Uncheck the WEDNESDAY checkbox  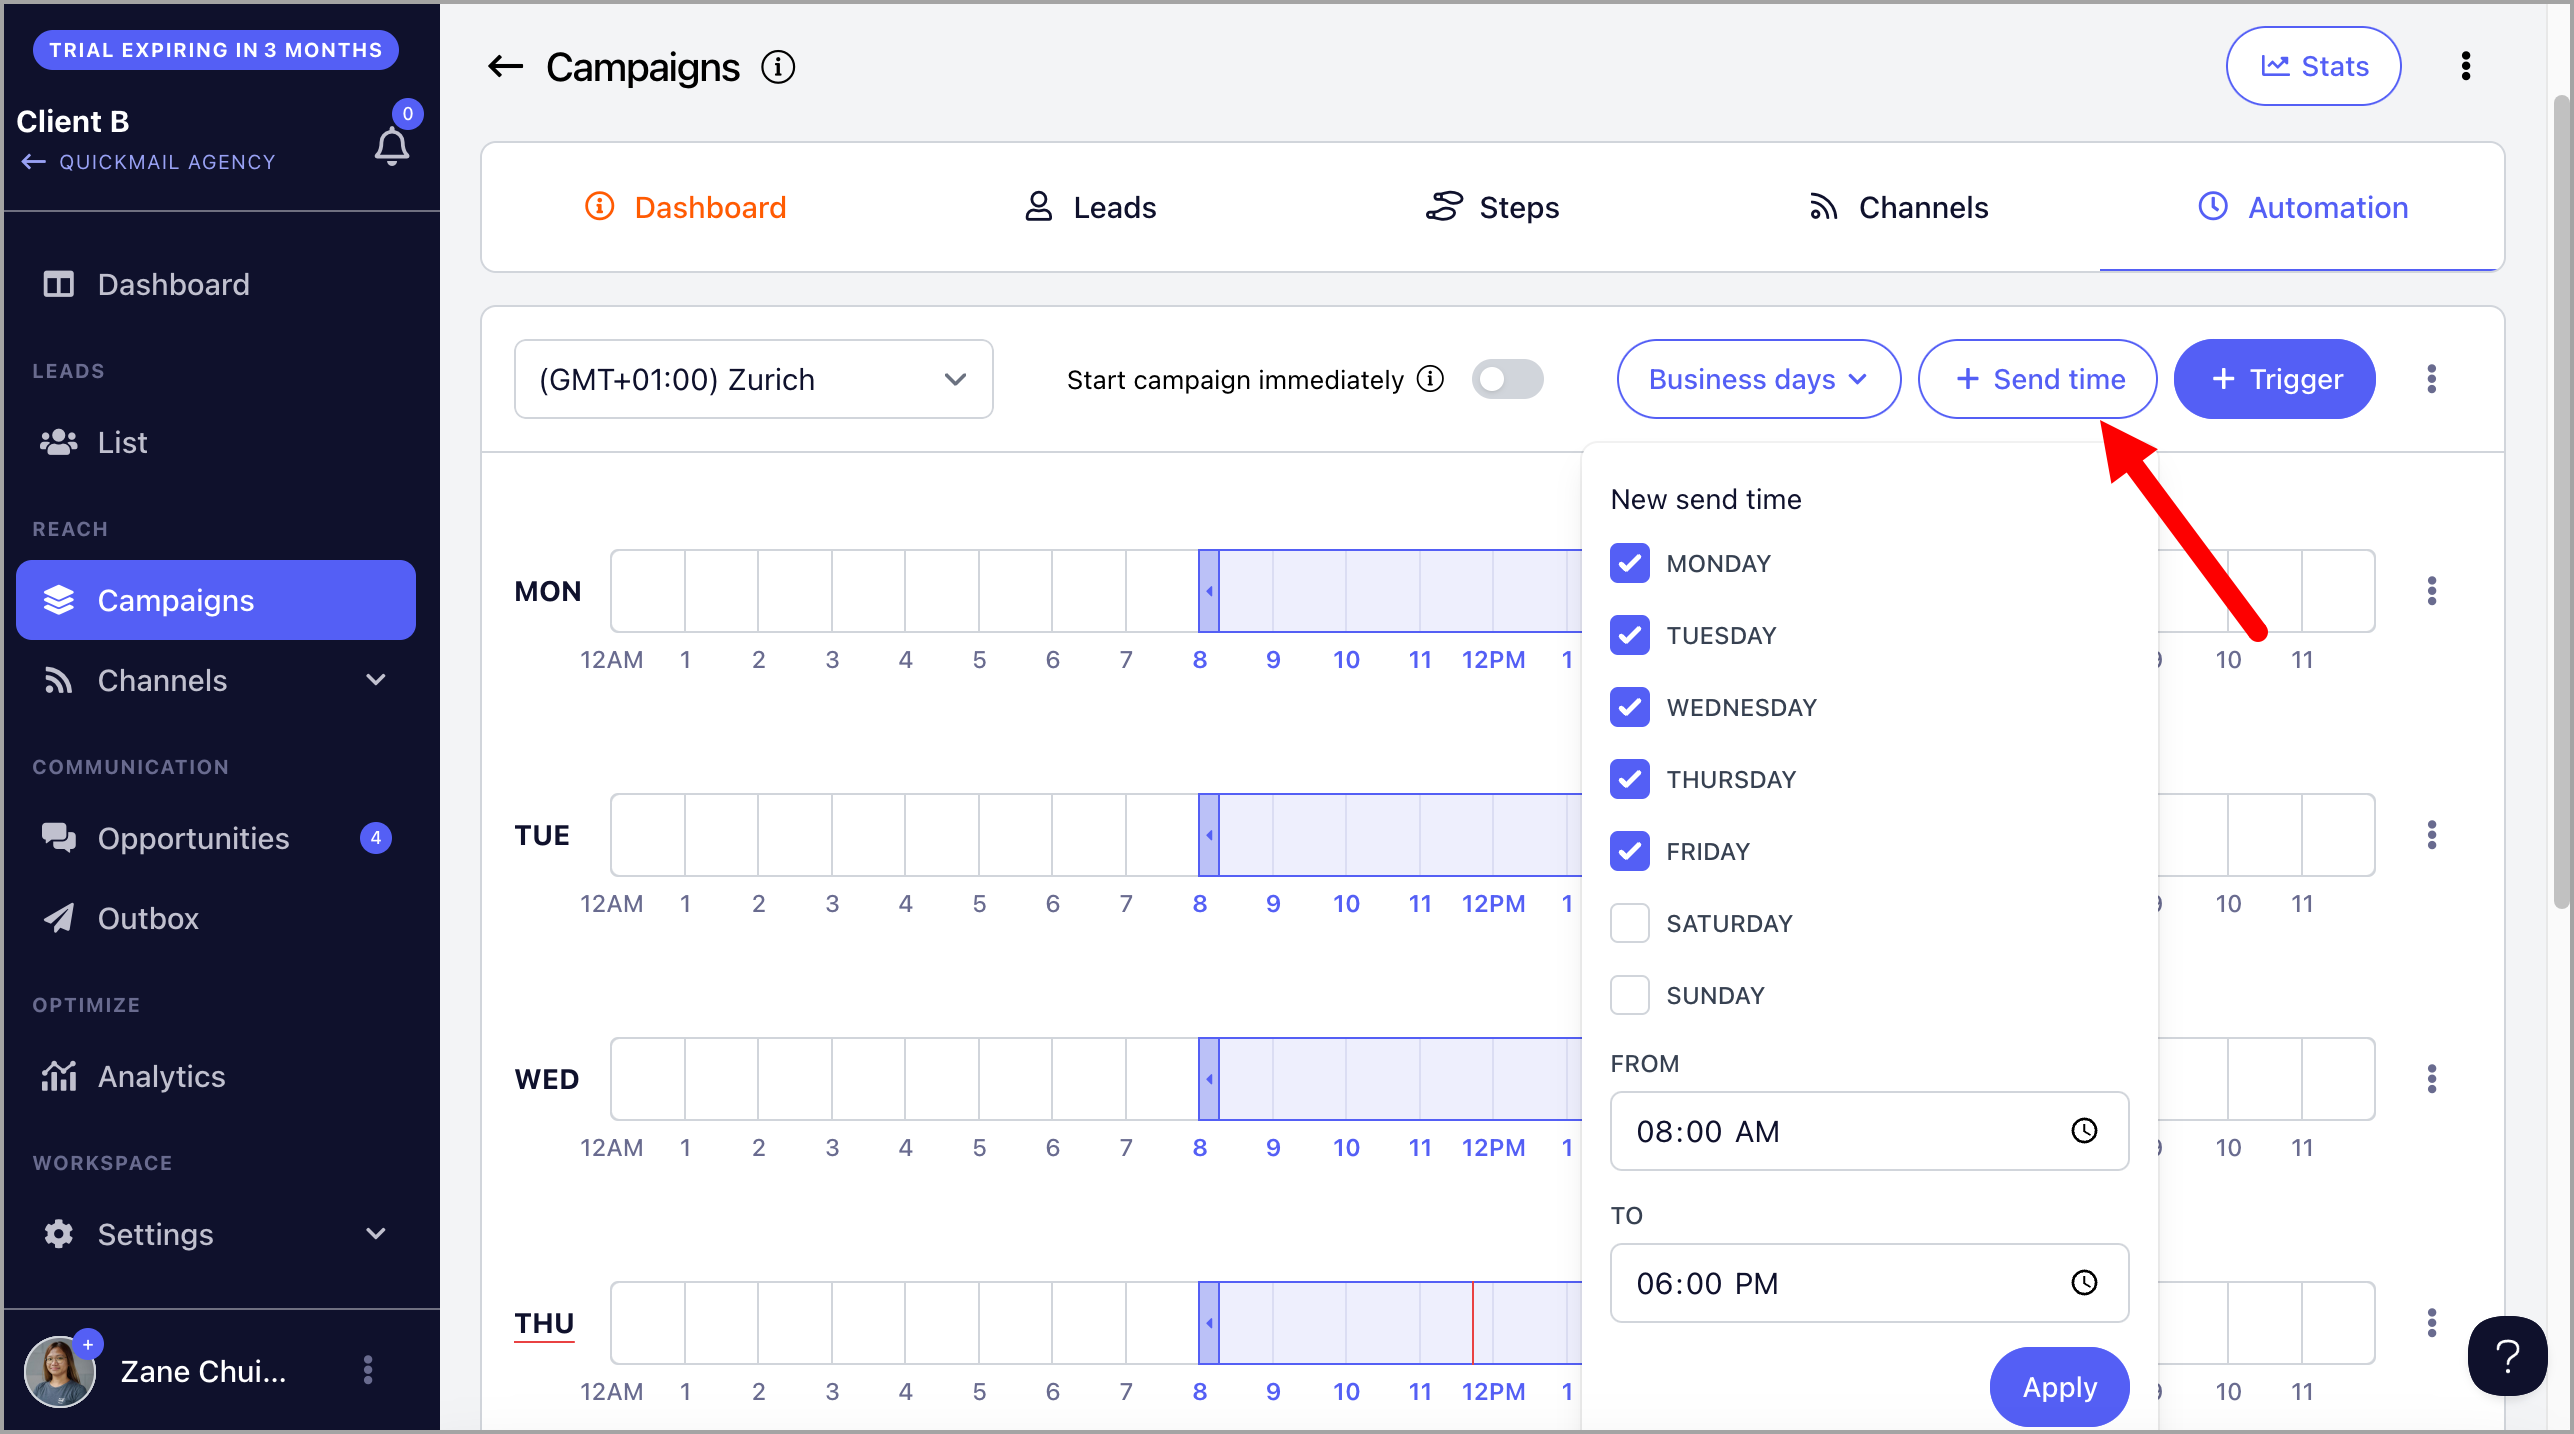(1630, 708)
